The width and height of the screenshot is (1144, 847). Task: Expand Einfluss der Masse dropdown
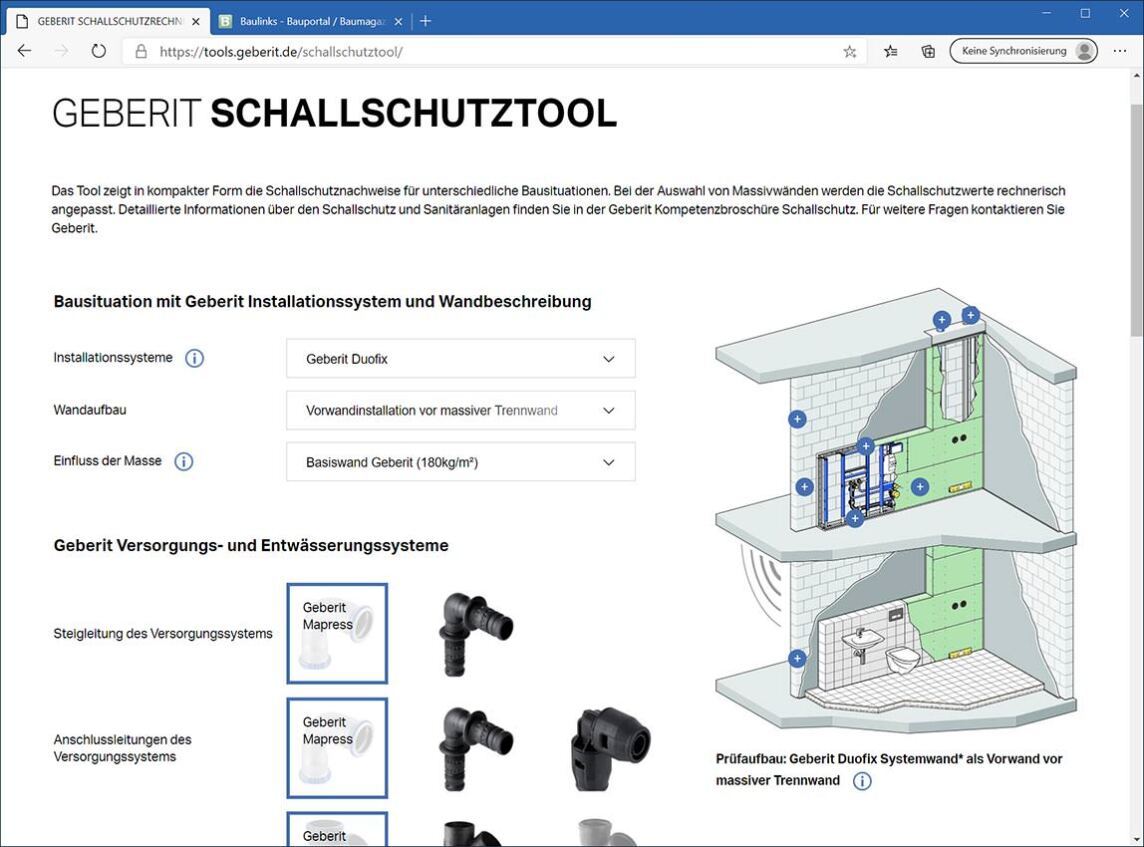[x=460, y=462]
